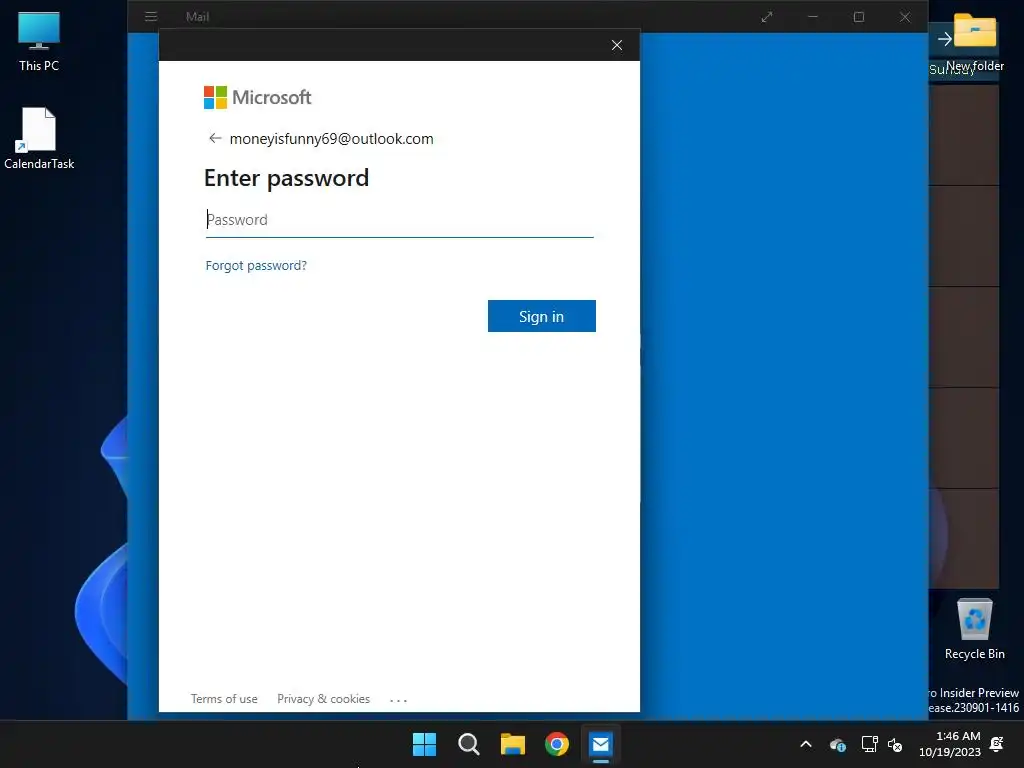The image size is (1024, 768).
Task: Close the Microsoft sign-in dialog
Action: 616,45
